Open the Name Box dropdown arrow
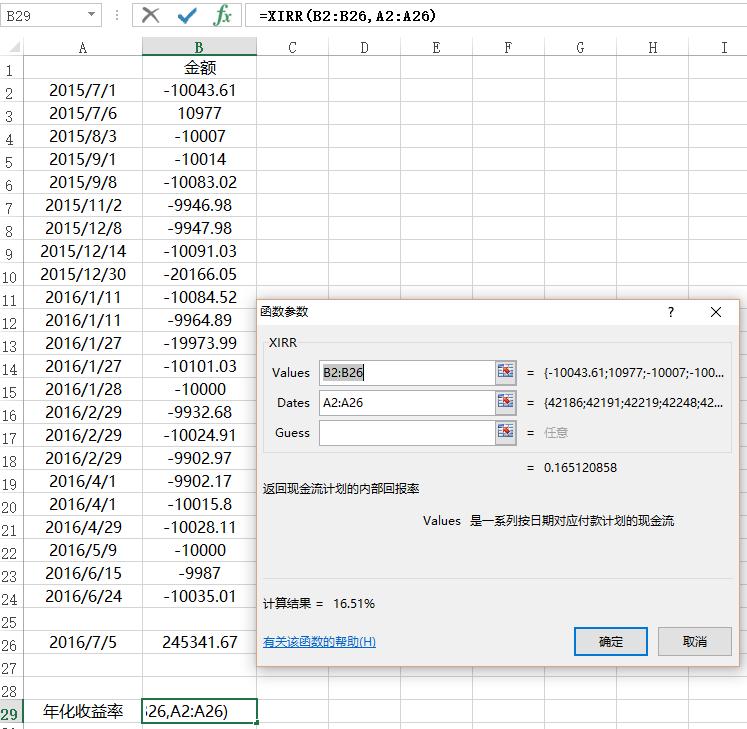The width and height of the screenshot is (747, 729). (x=91, y=15)
